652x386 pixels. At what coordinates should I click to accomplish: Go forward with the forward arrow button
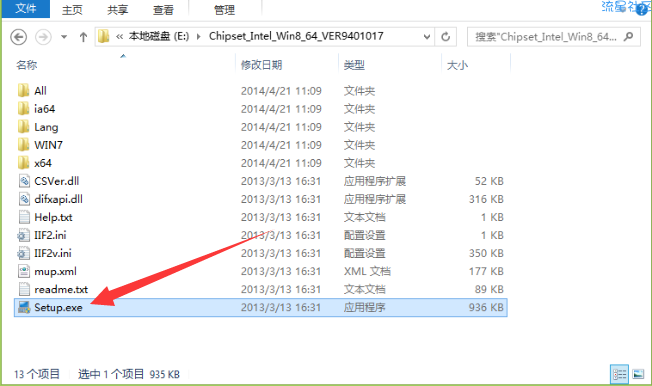(43, 37)
